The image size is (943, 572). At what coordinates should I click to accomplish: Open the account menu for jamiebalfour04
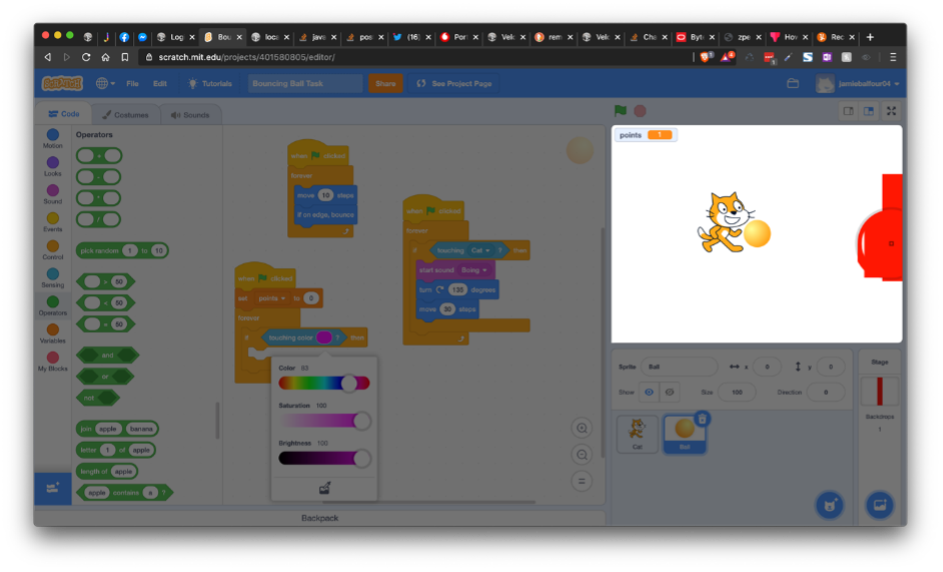(x=858, y=84)
